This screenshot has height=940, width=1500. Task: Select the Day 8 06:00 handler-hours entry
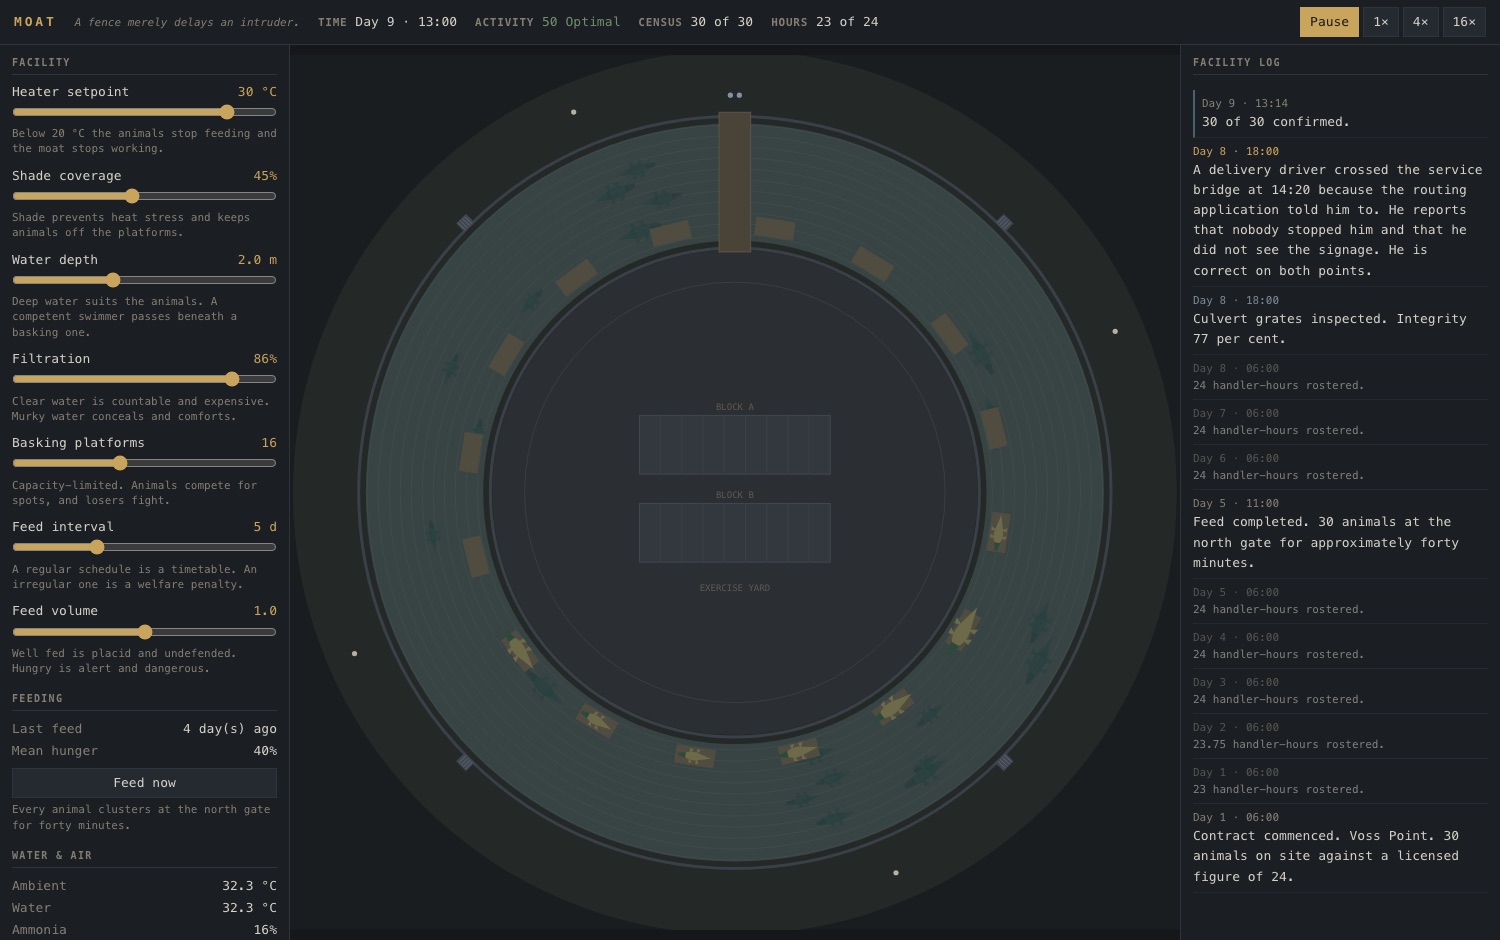(x=1340, y=377)
